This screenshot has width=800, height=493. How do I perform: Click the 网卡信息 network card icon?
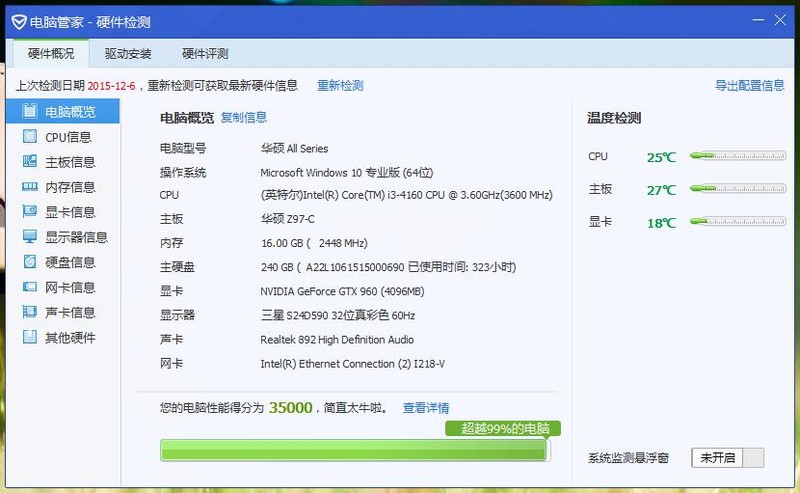30,286
